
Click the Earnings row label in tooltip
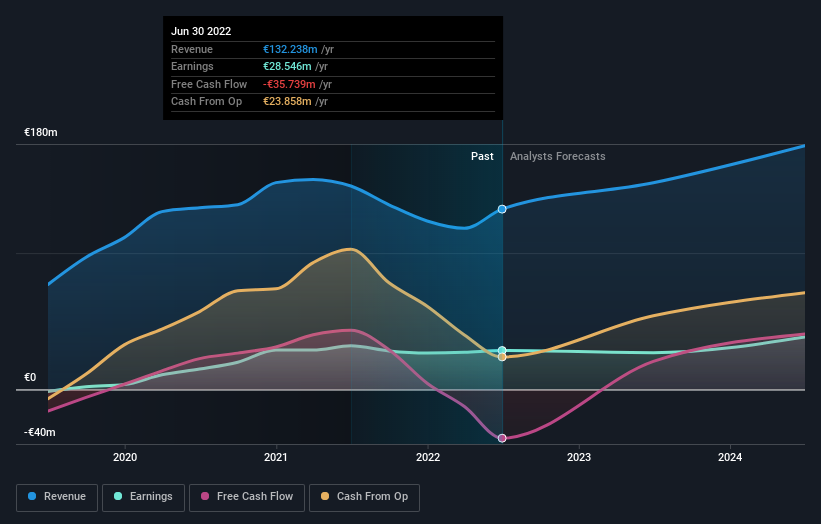click(192, 66)
